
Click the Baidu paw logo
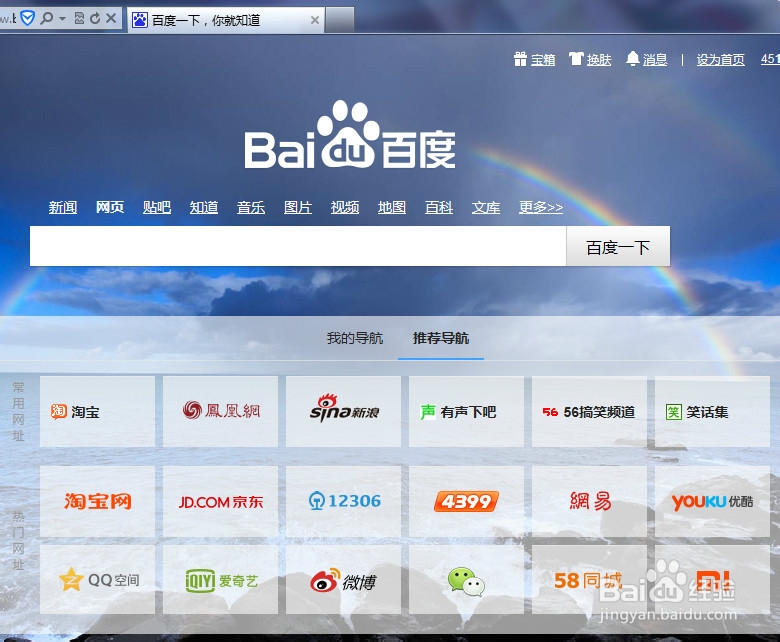pos(350,135)
